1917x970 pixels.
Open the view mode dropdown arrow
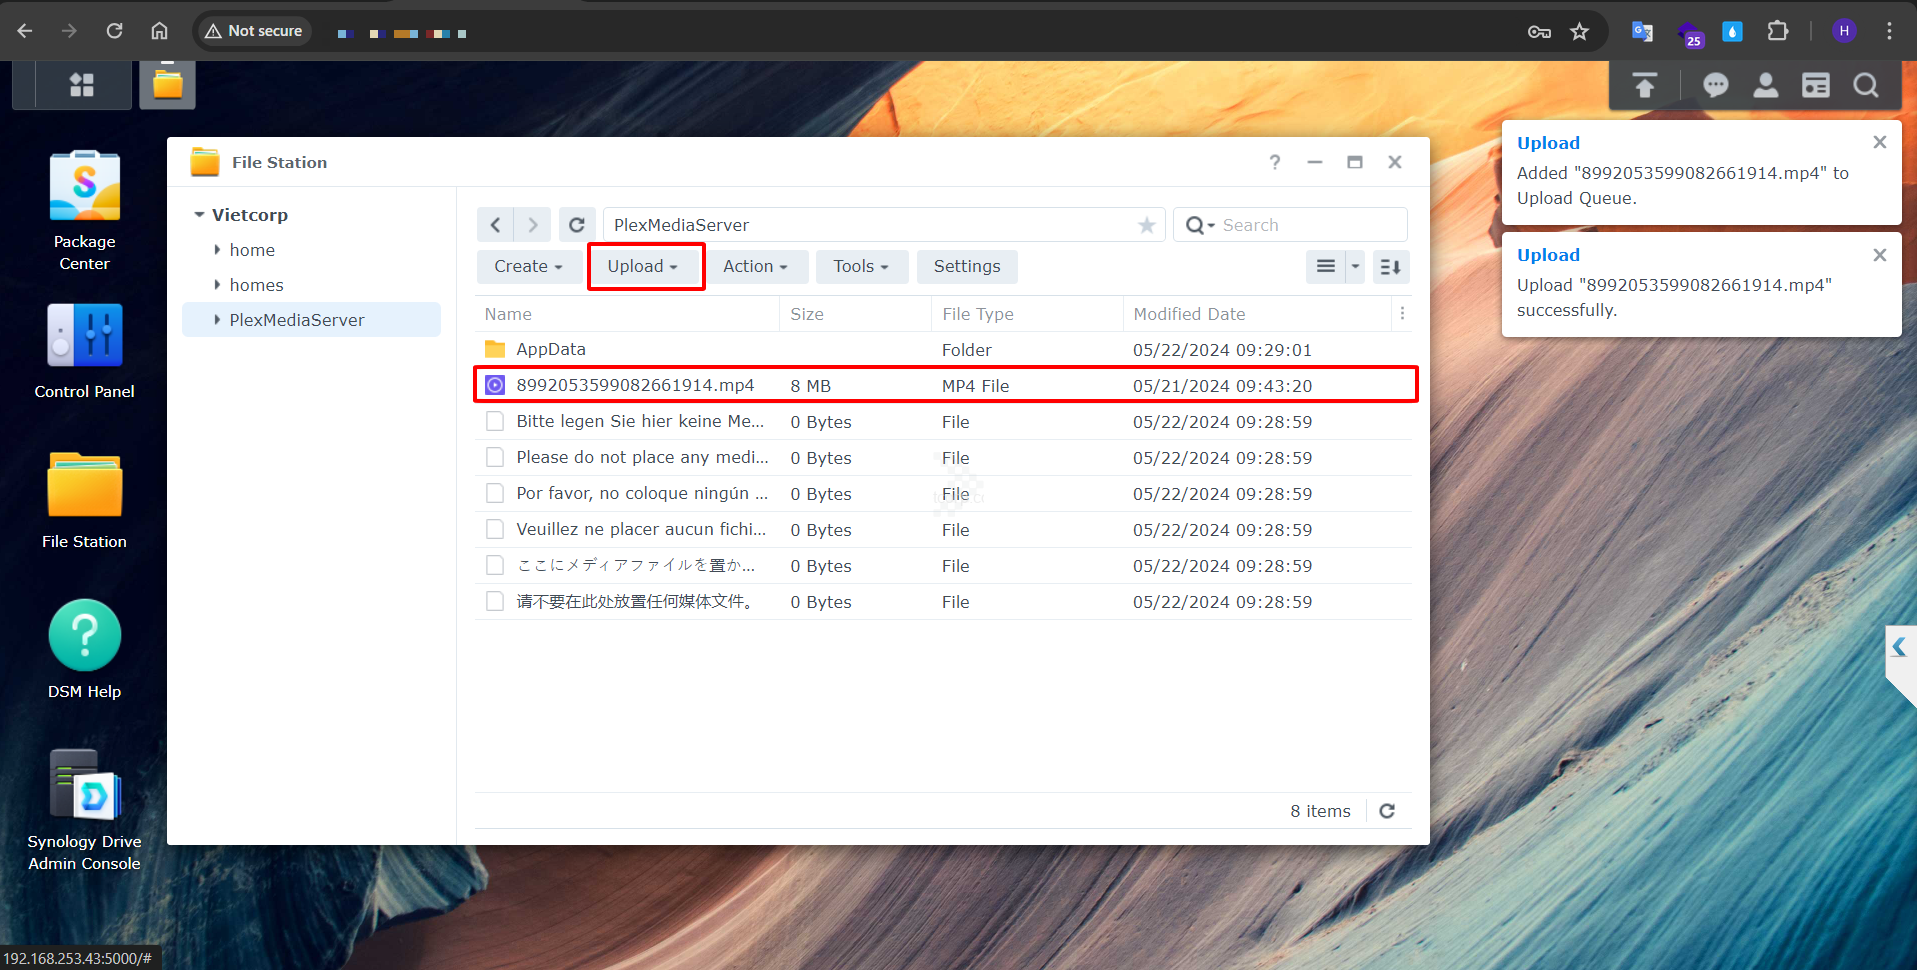click(1355, 267)
